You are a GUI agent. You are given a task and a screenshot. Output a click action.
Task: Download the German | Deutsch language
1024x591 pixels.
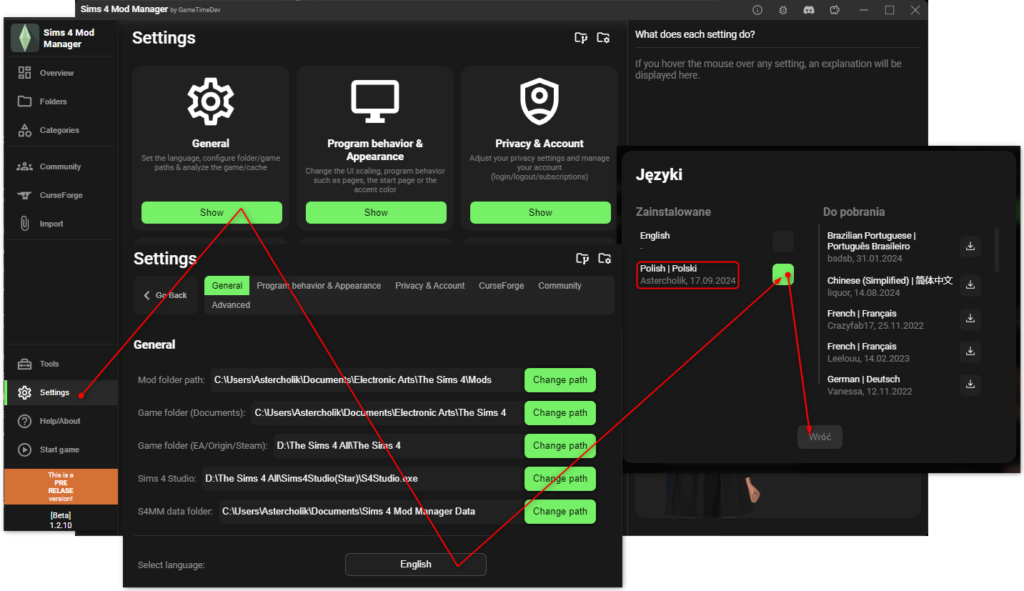(970, 384)
